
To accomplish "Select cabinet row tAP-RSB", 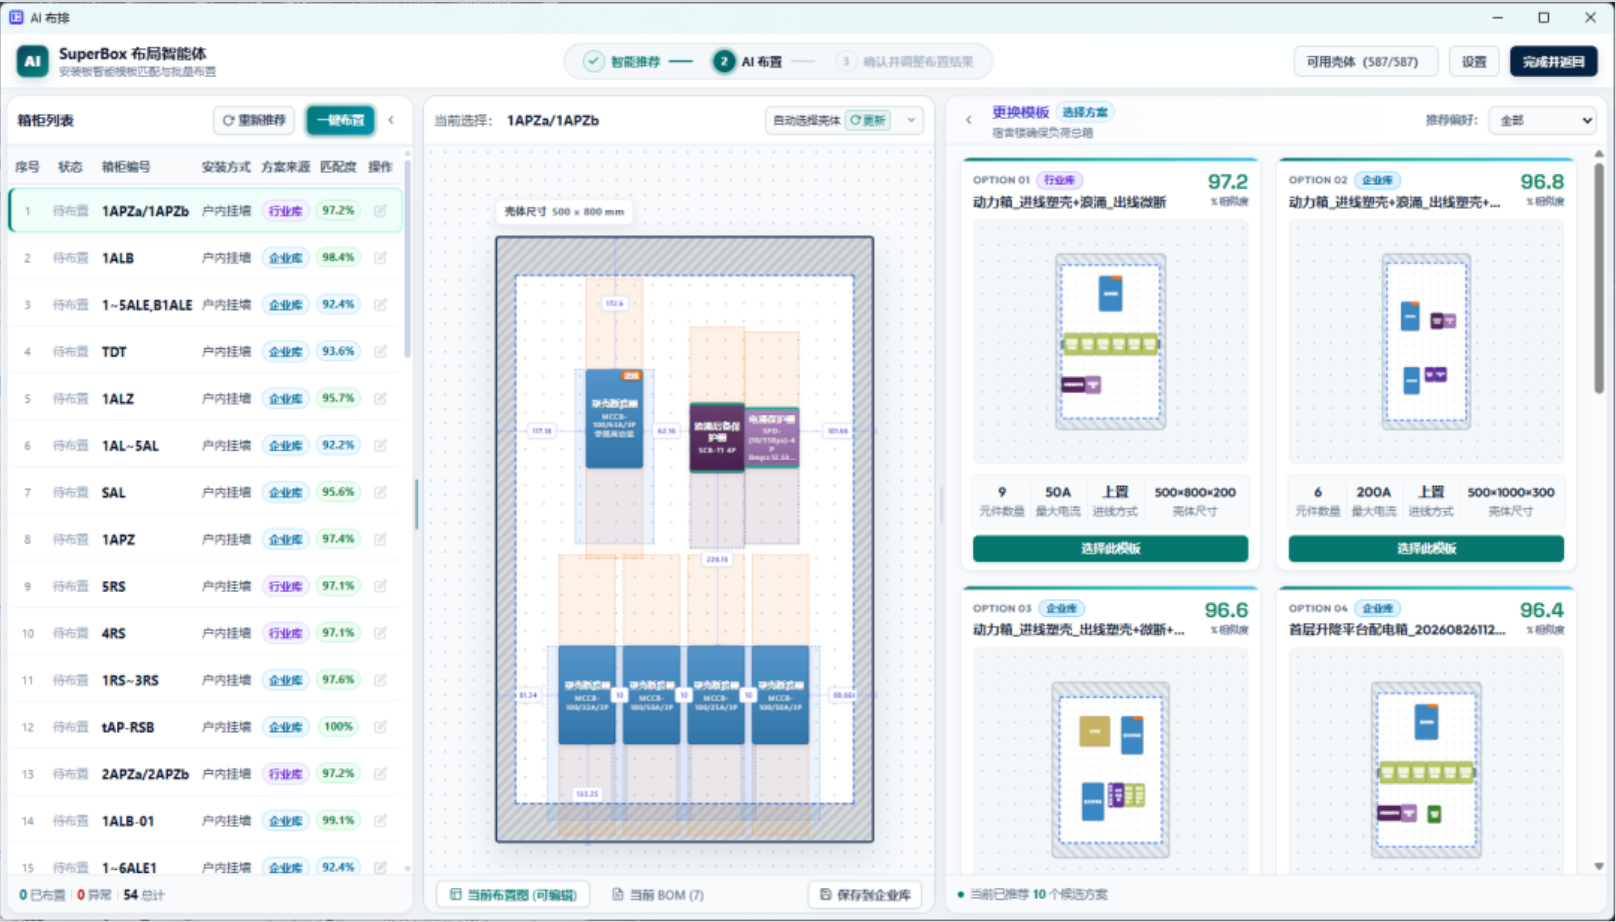I will [x=206, y=727].
